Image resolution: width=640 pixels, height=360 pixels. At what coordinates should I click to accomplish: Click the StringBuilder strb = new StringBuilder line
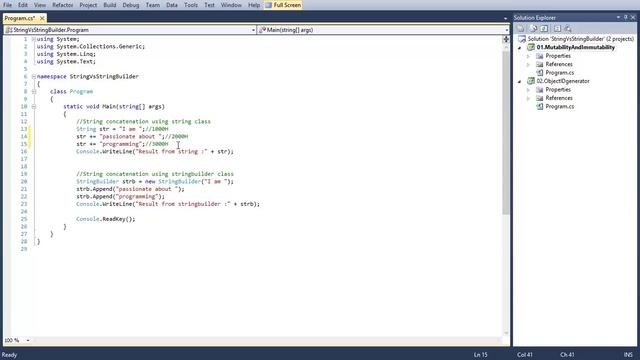pyautogui.click(x=155, y=182)
